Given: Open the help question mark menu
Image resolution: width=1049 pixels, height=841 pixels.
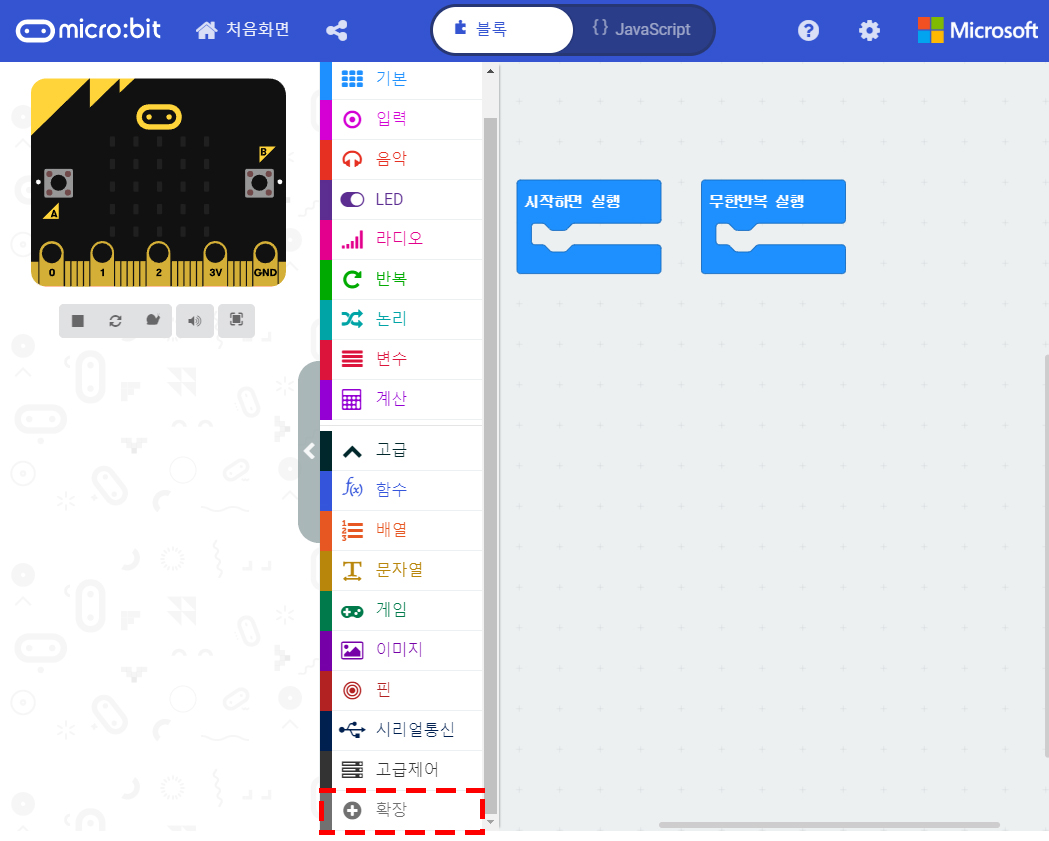Looking at the screenshot, I should [x=808, y=30].
